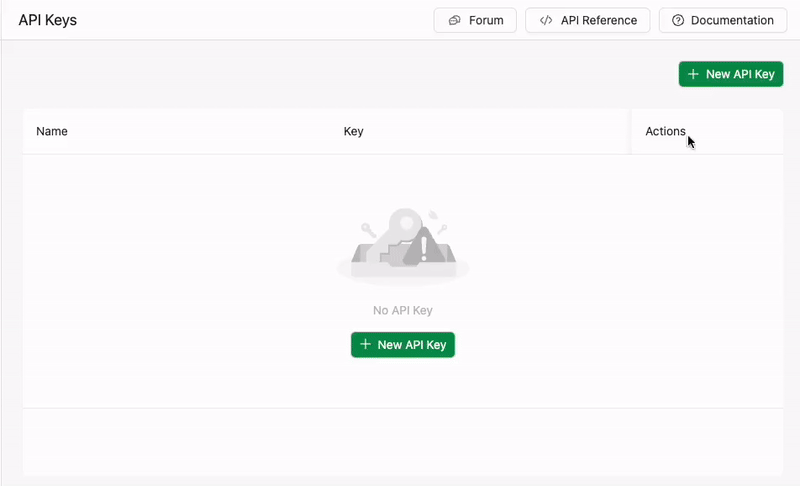
Task: Open the API Reference button
Action: [x=588, y=20]
